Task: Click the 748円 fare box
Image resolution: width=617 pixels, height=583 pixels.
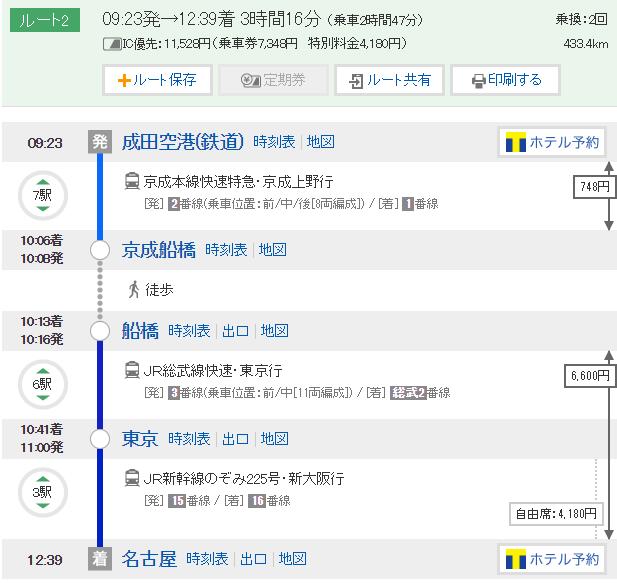Action: click(x=595, y=186)
